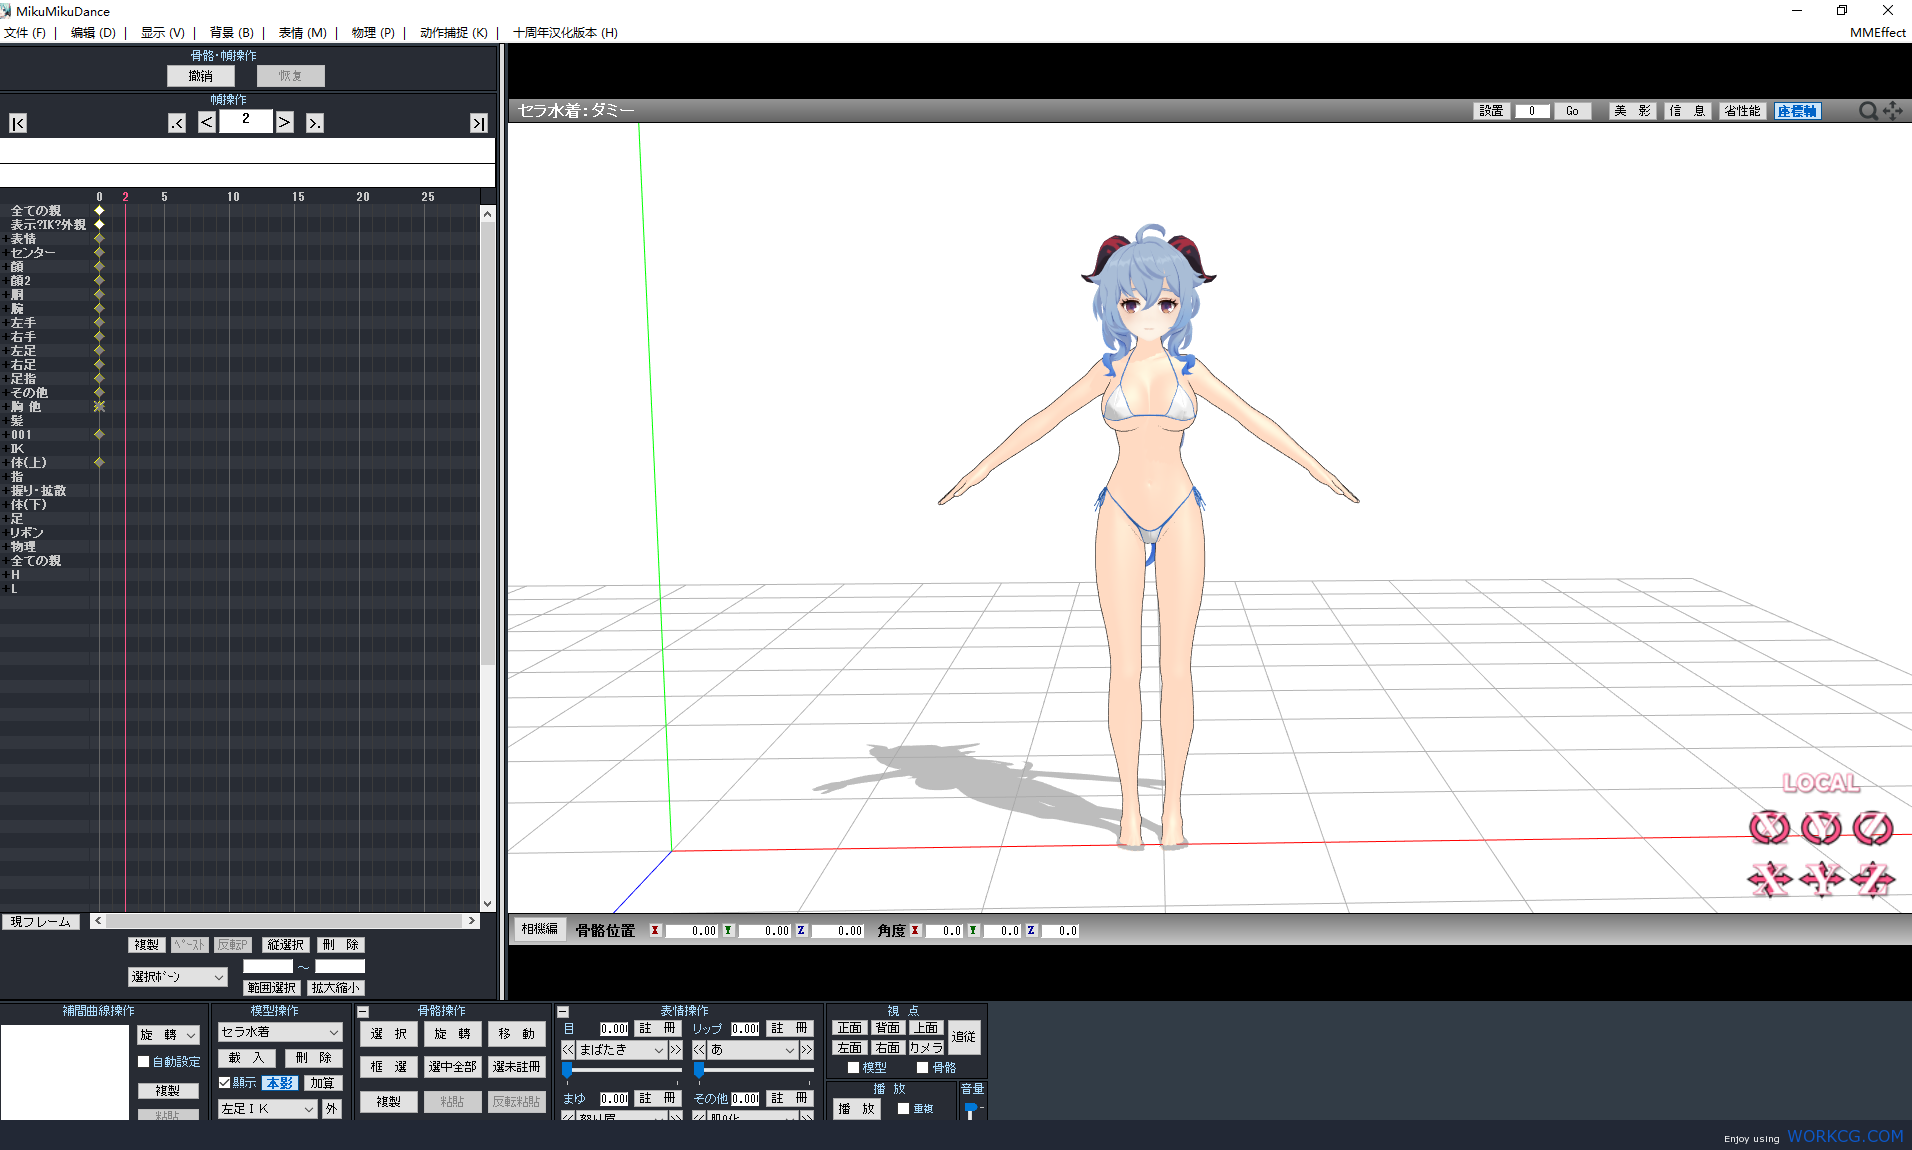The width and height of the screenshot is (1912, 1150).
Task: Click the 撤销 undo button
Action: 201,76
